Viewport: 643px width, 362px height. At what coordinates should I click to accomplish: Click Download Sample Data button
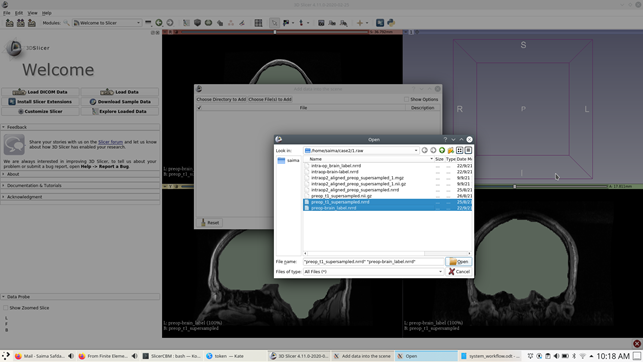pos(120,102)
